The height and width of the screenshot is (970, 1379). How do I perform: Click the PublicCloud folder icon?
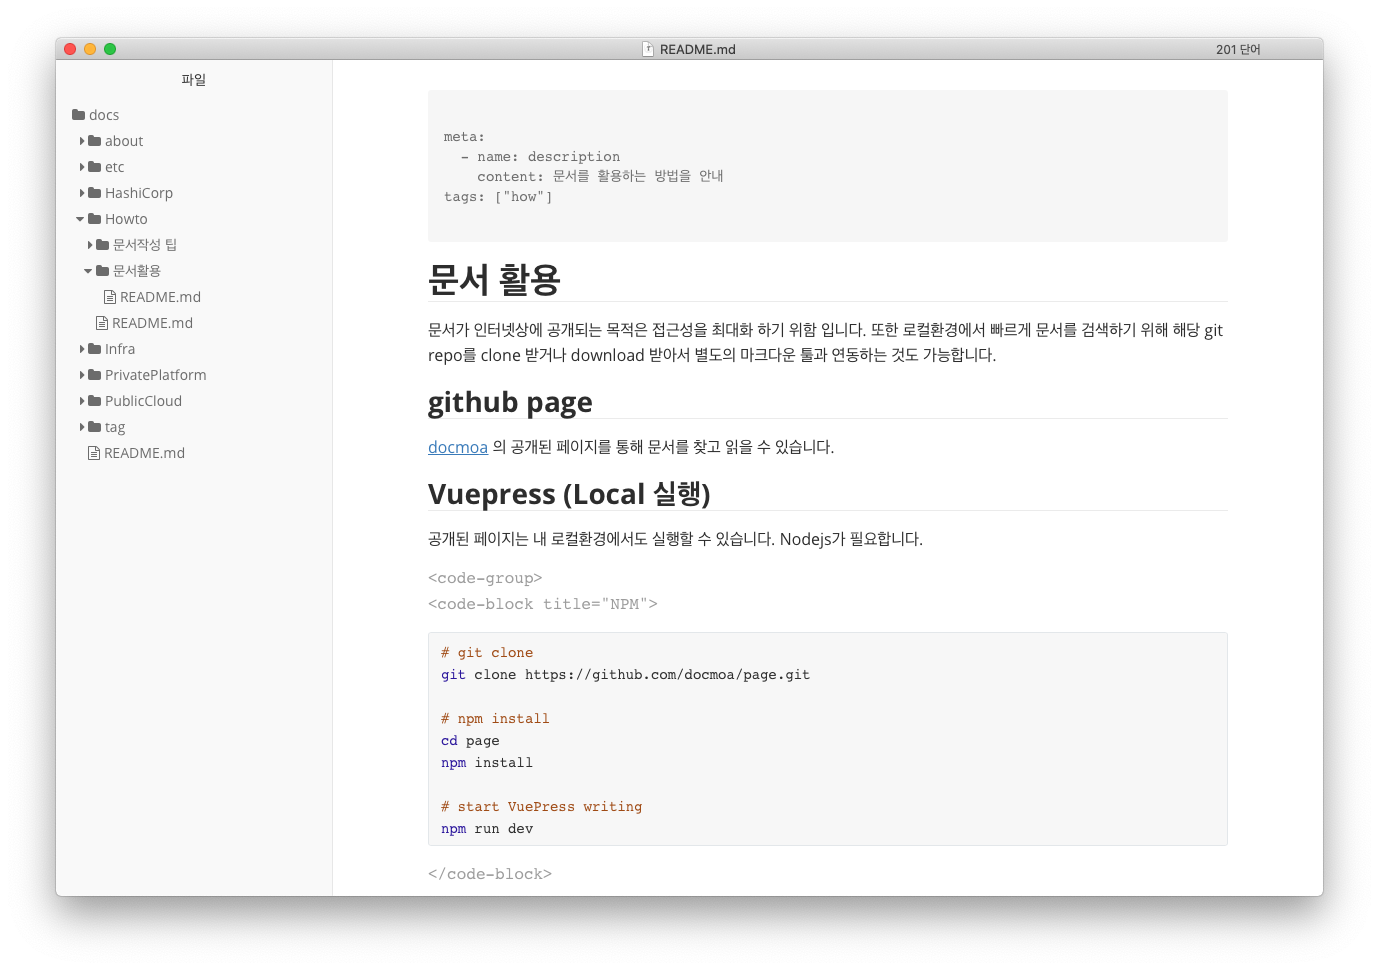[95, 401]
